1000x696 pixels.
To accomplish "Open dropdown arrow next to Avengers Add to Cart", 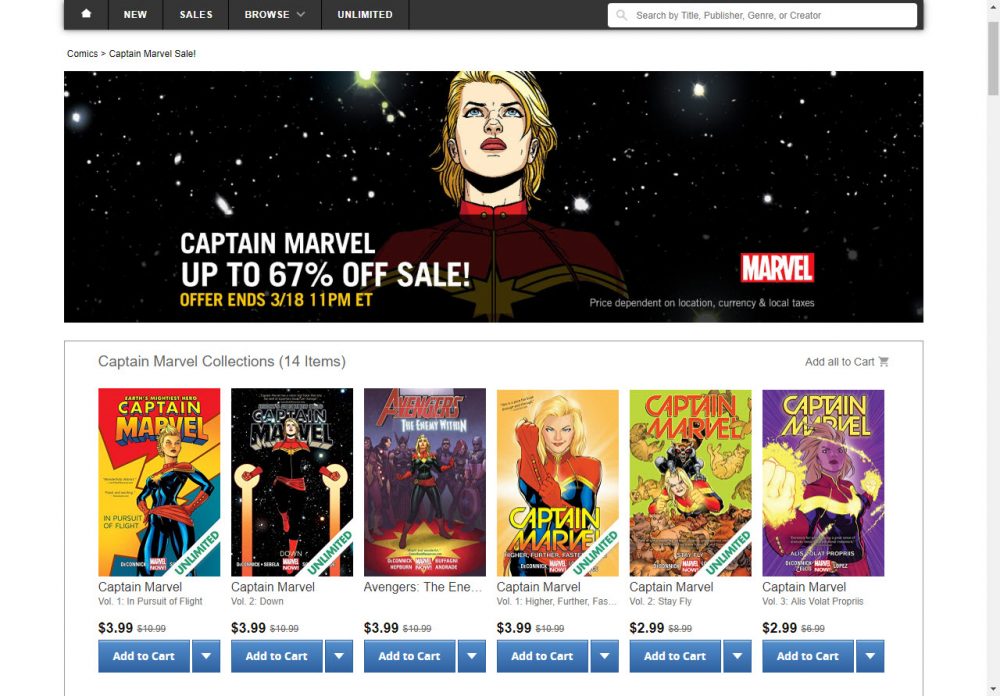I will 472,656.
